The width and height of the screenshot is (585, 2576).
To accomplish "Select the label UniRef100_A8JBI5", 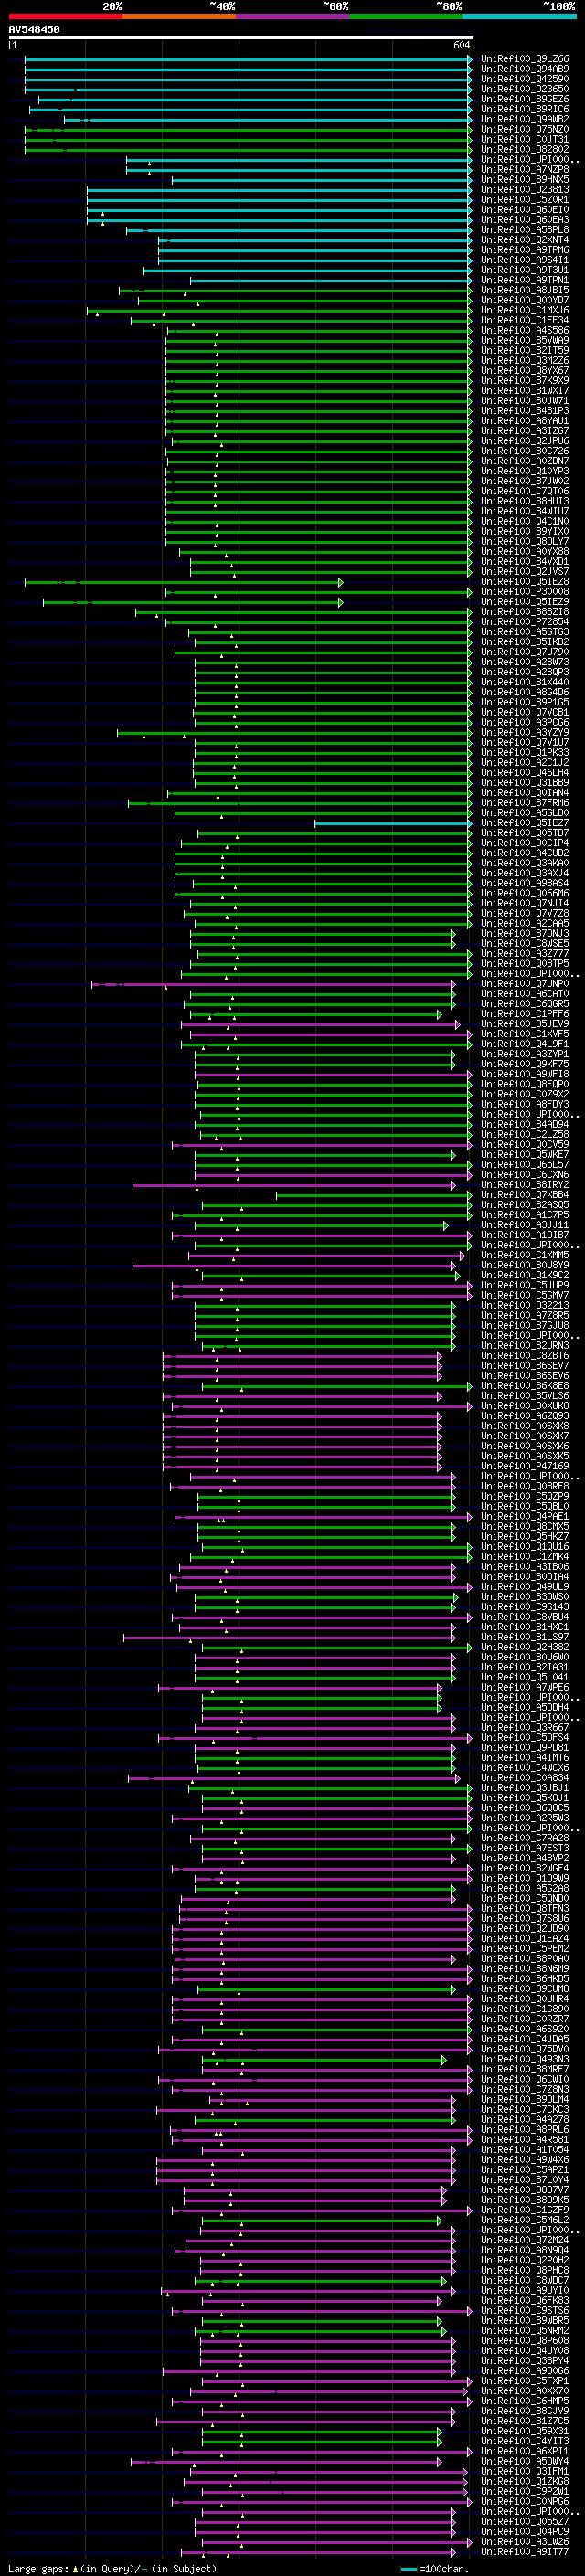I will [524, 290].
